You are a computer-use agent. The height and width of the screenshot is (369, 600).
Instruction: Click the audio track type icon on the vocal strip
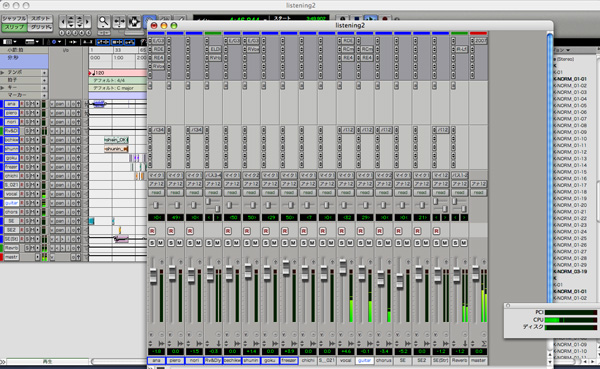click(351, 344)
